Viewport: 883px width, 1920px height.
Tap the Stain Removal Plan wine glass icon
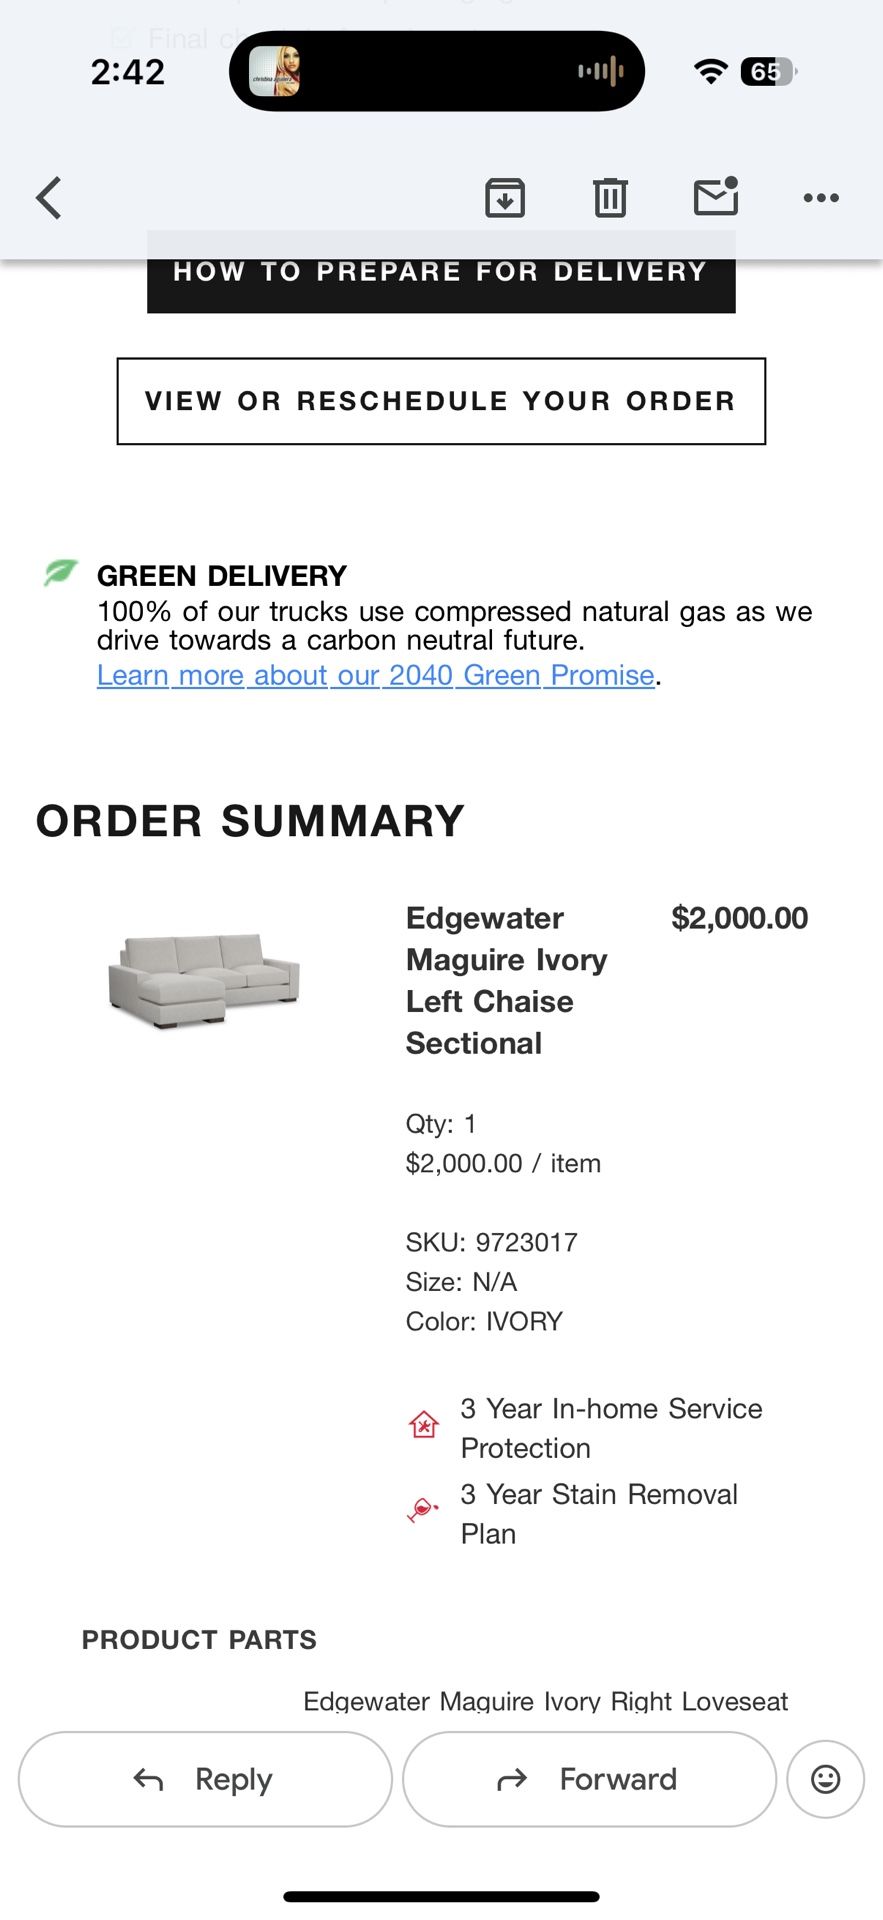pyautogui.click(x=422, y=1510)
